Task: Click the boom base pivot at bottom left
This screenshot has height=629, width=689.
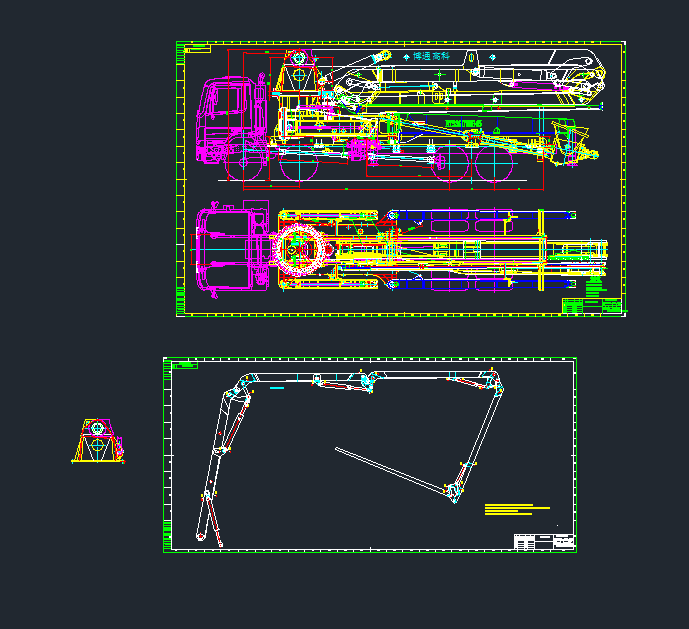Action: click(x=203, y=537)
